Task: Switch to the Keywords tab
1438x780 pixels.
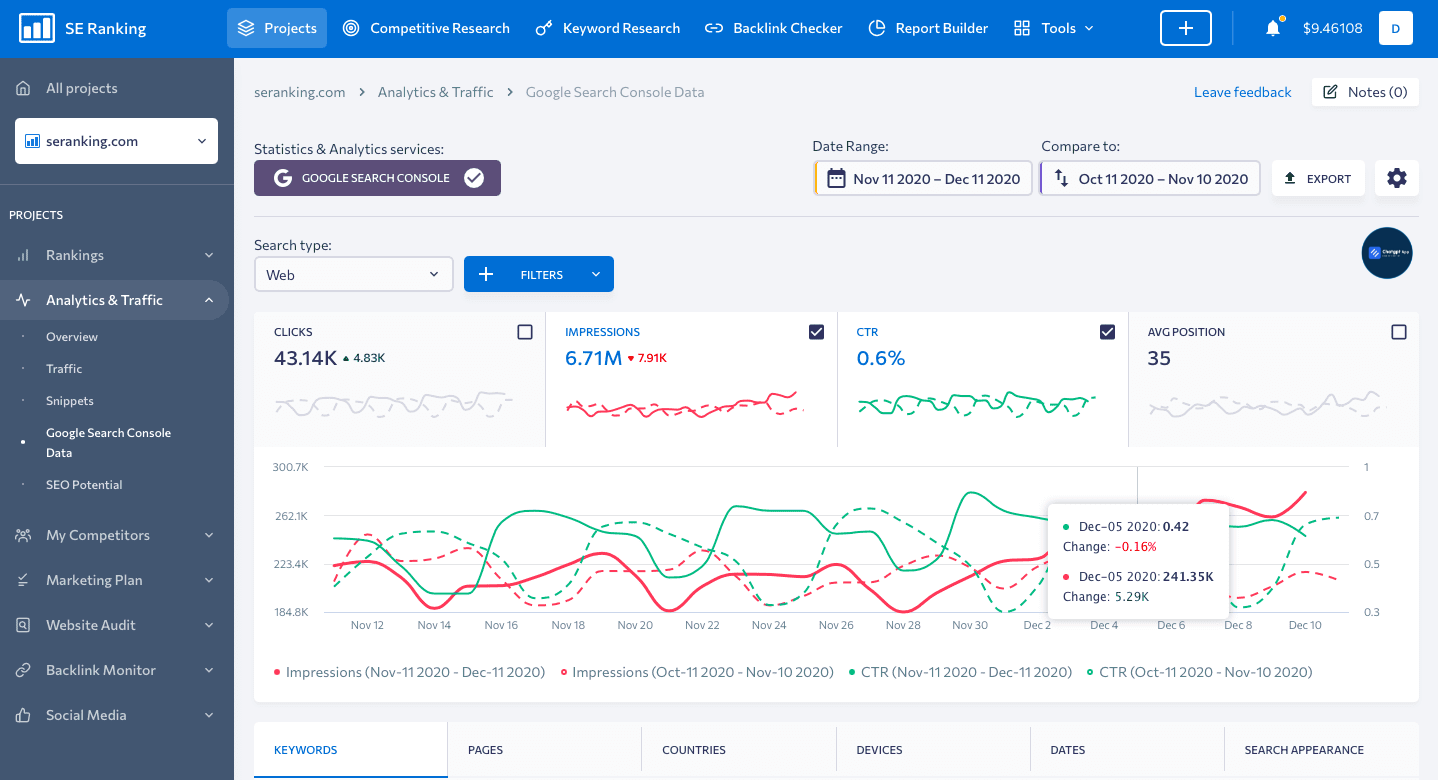Action: point(350,750)
